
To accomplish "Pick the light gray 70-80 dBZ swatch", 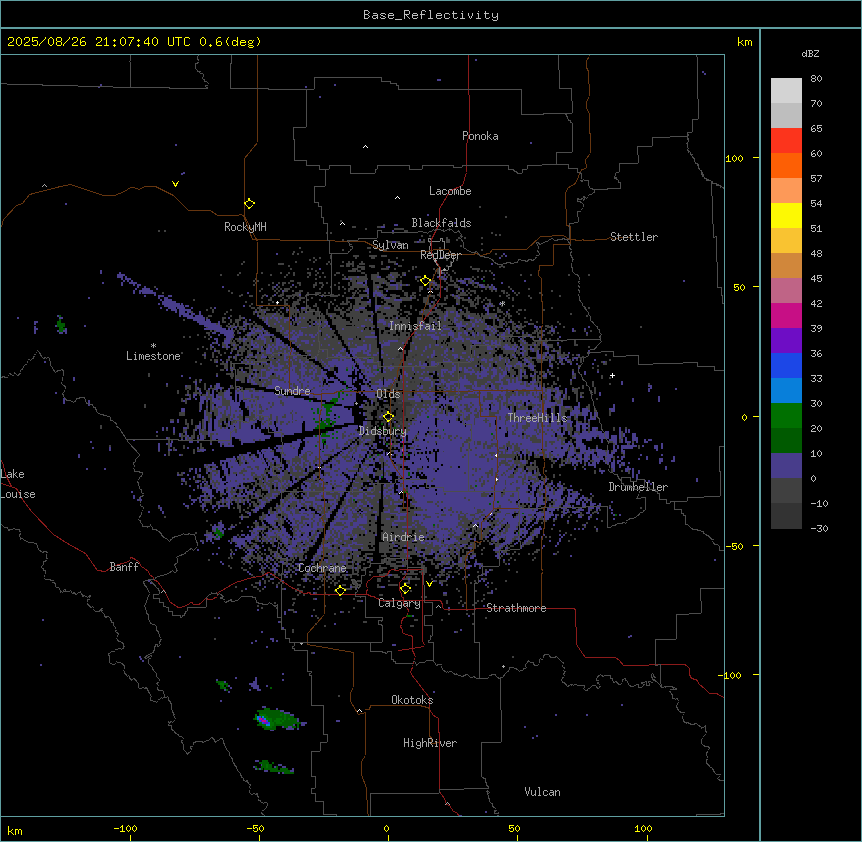I will click(786, 91).
